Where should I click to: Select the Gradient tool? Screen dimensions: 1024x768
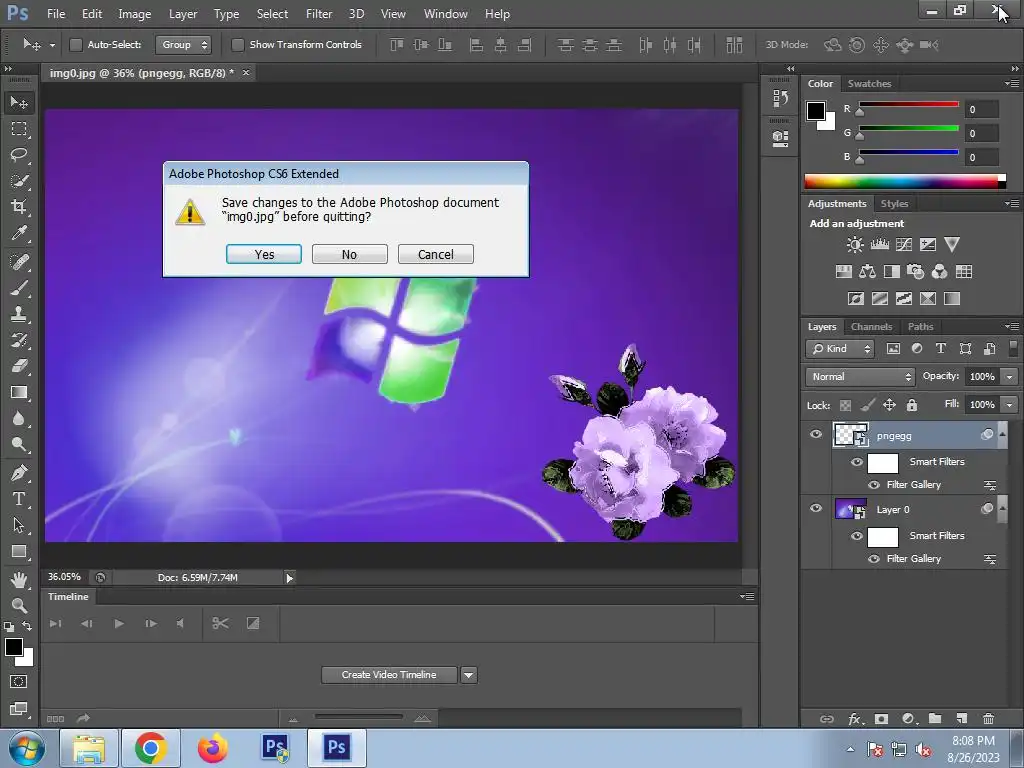coord(19,392)
